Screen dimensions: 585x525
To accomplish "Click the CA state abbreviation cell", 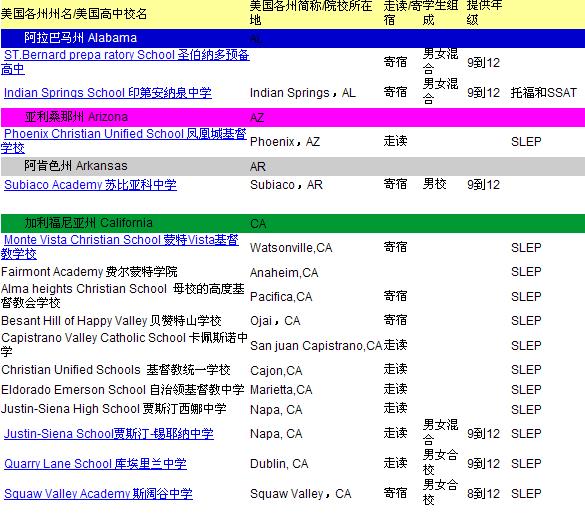I will click(258, 224).
